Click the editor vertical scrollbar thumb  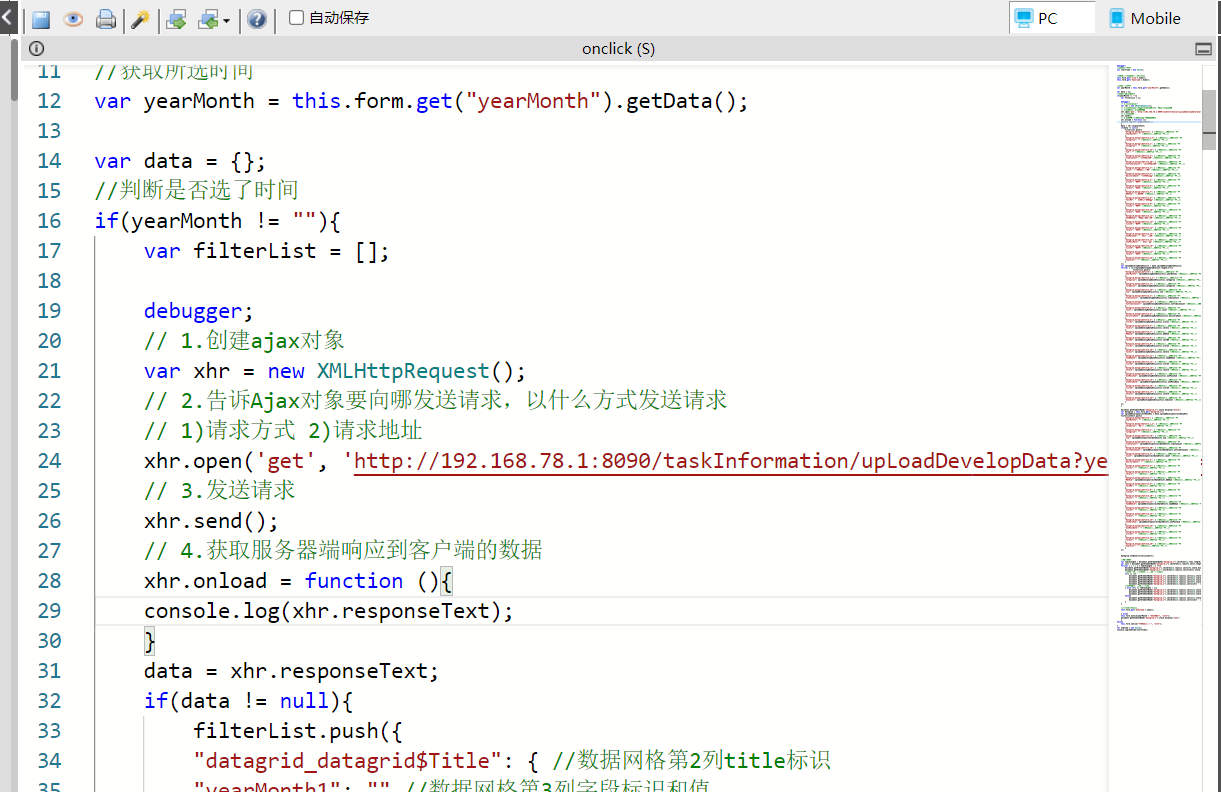pos(1209,119)
